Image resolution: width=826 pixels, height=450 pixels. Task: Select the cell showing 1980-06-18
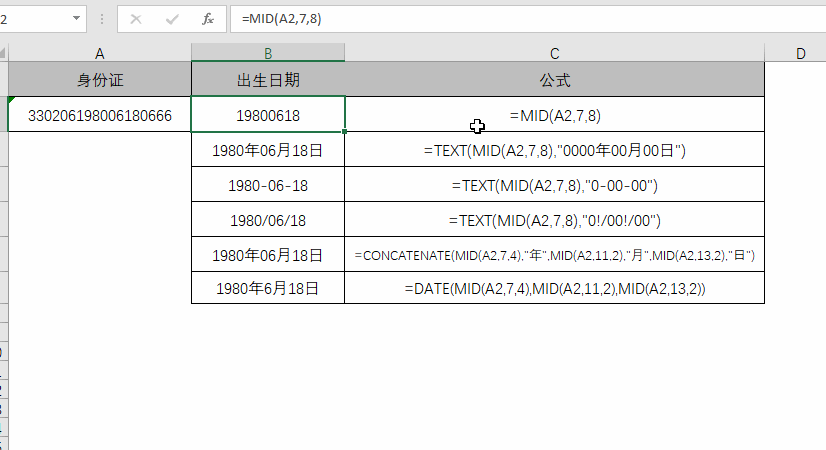(268, 185)
